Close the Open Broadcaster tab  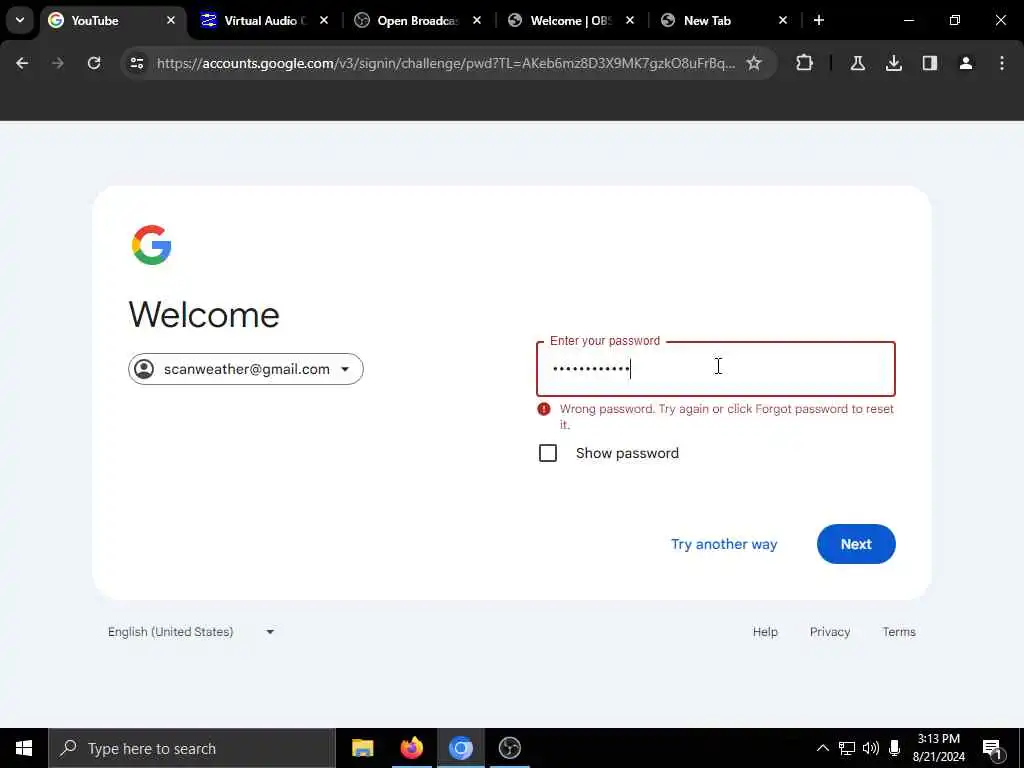(477, 20)
